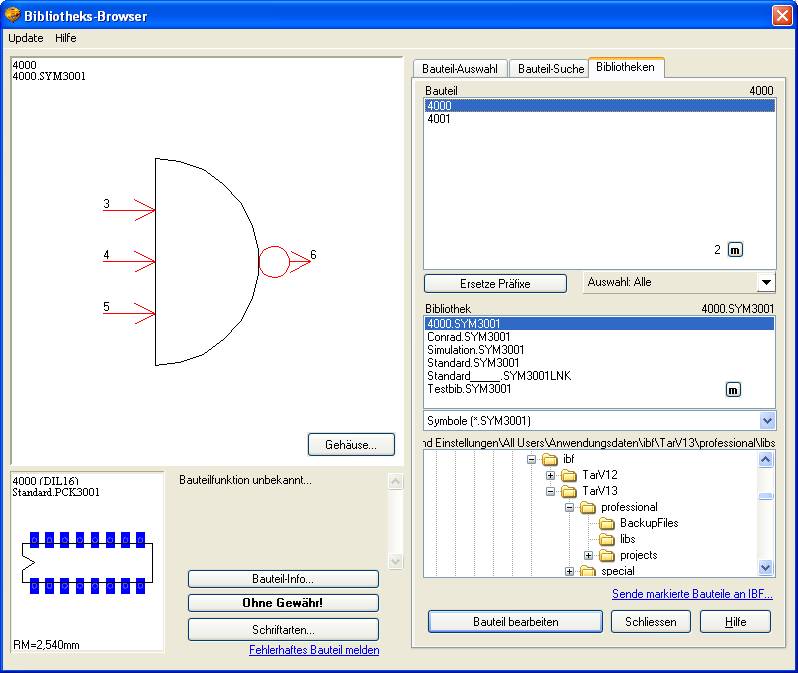Image resolution: width=798 pixels, height=673 pixels.
Task: Collapse the TarV13 tree node
Action: 550,491
